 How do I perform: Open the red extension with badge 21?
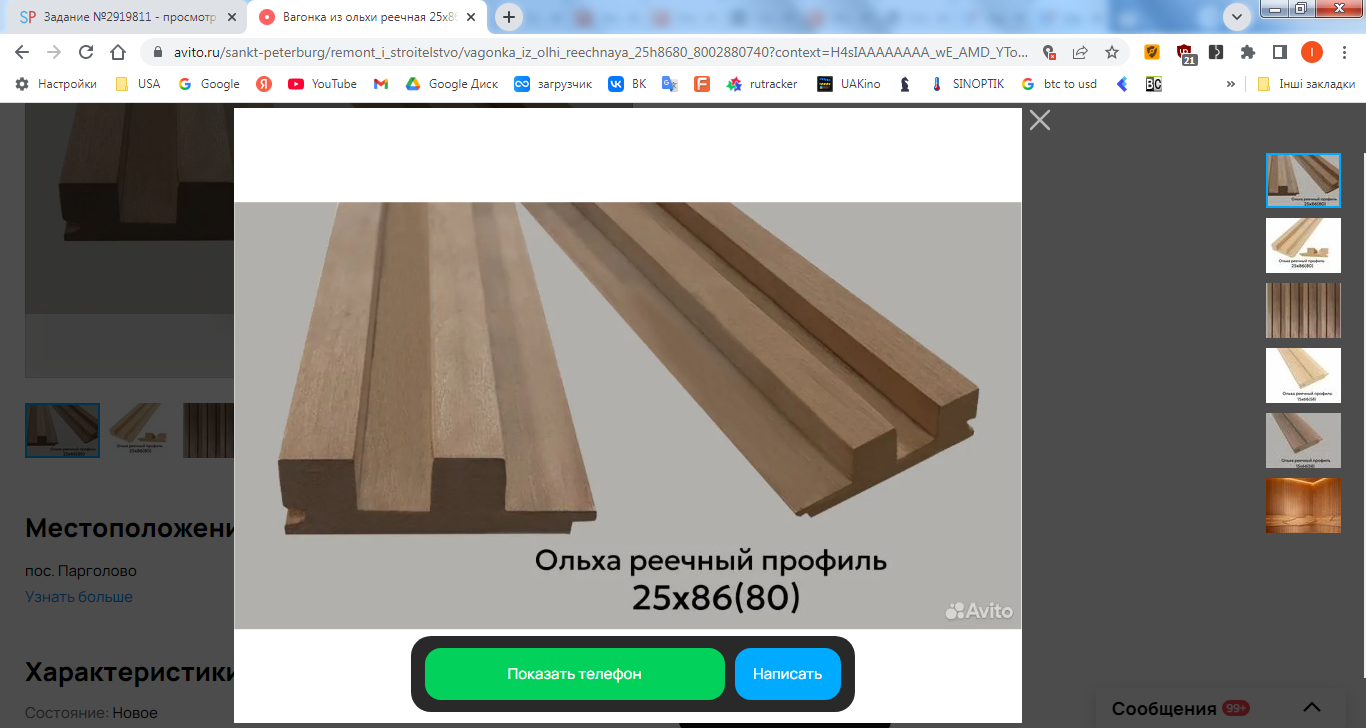pyautogui.click(x=1185, y=53)
